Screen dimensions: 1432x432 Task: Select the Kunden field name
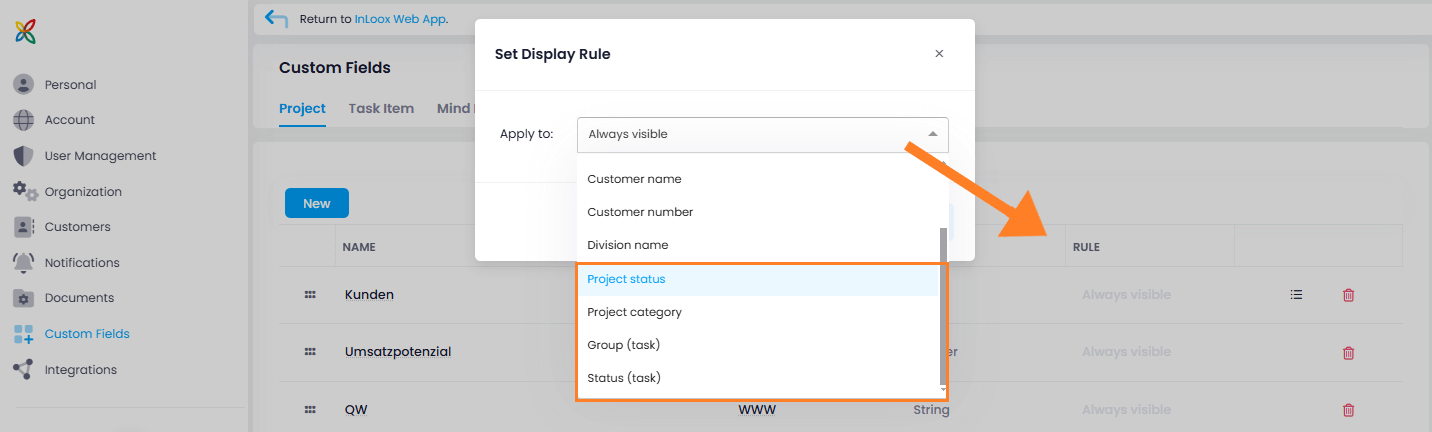(369, 295)
